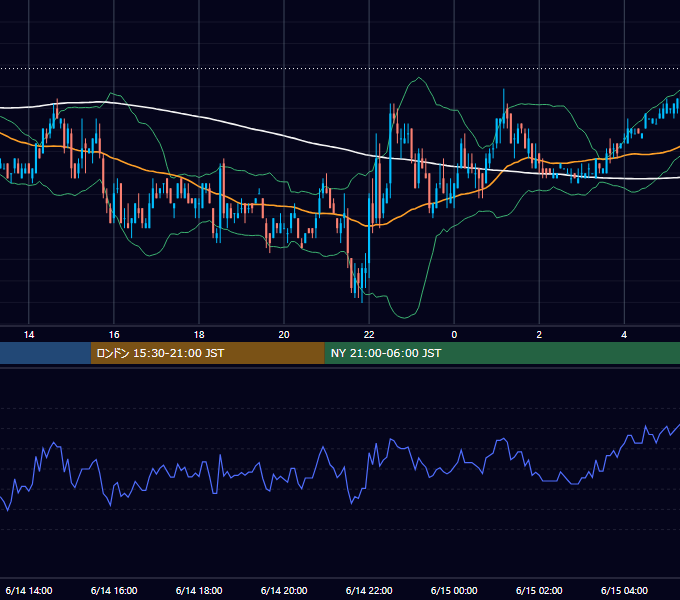Image resolution: width=680 pixels, height=600 pixels.
Task: Click the blue session bar before ロンドン
Action: tap(45, 353)
